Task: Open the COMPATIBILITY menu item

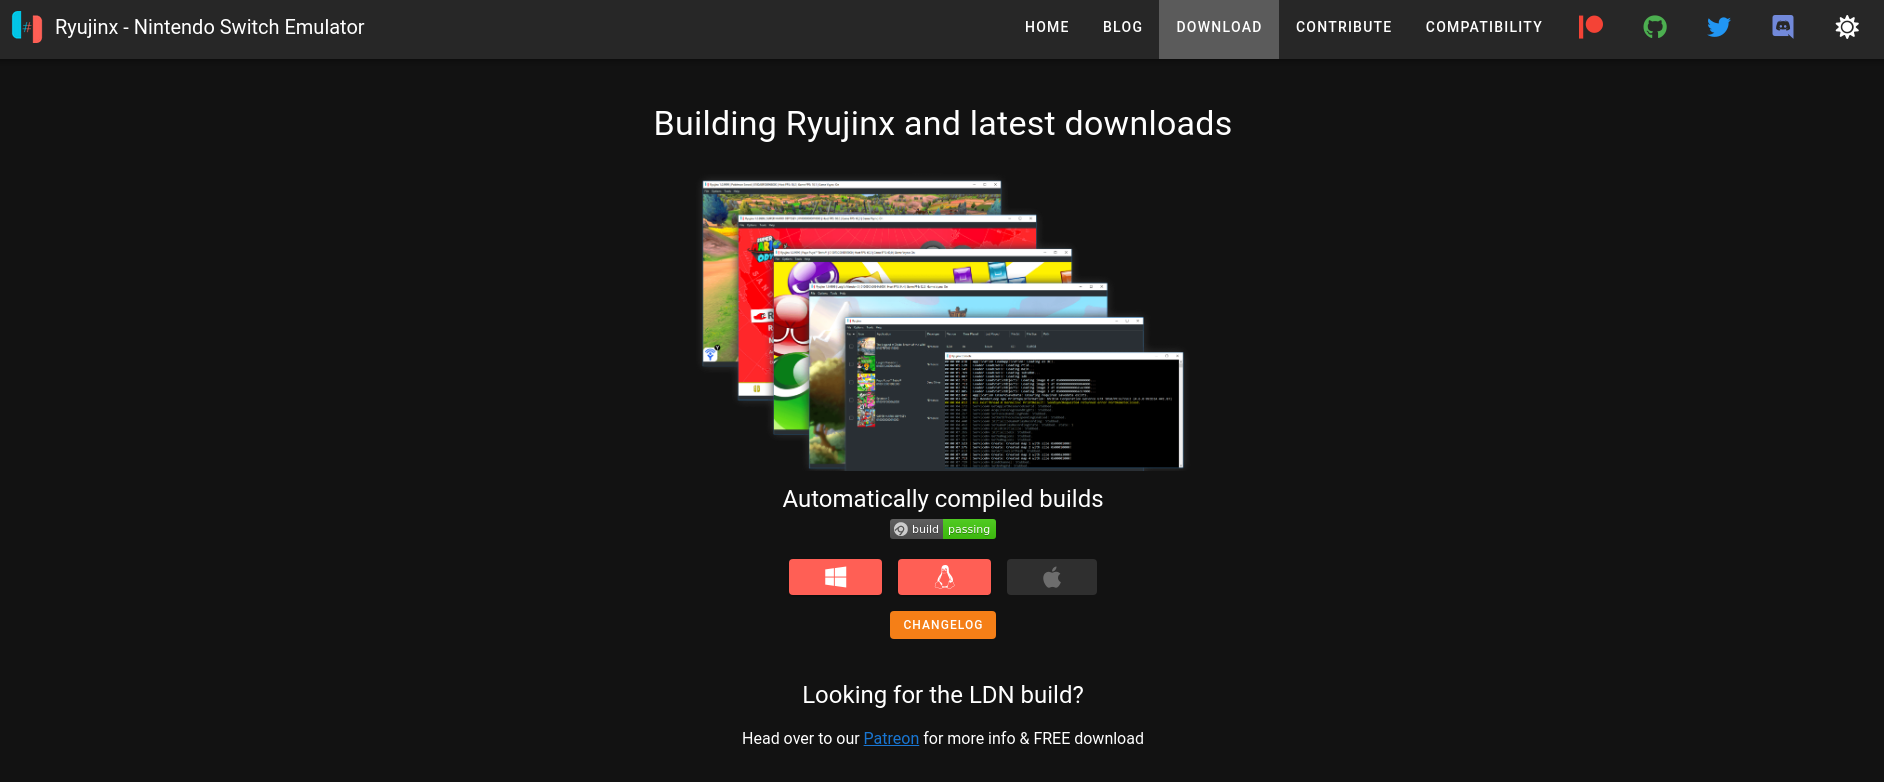Action: point(1484,27)
